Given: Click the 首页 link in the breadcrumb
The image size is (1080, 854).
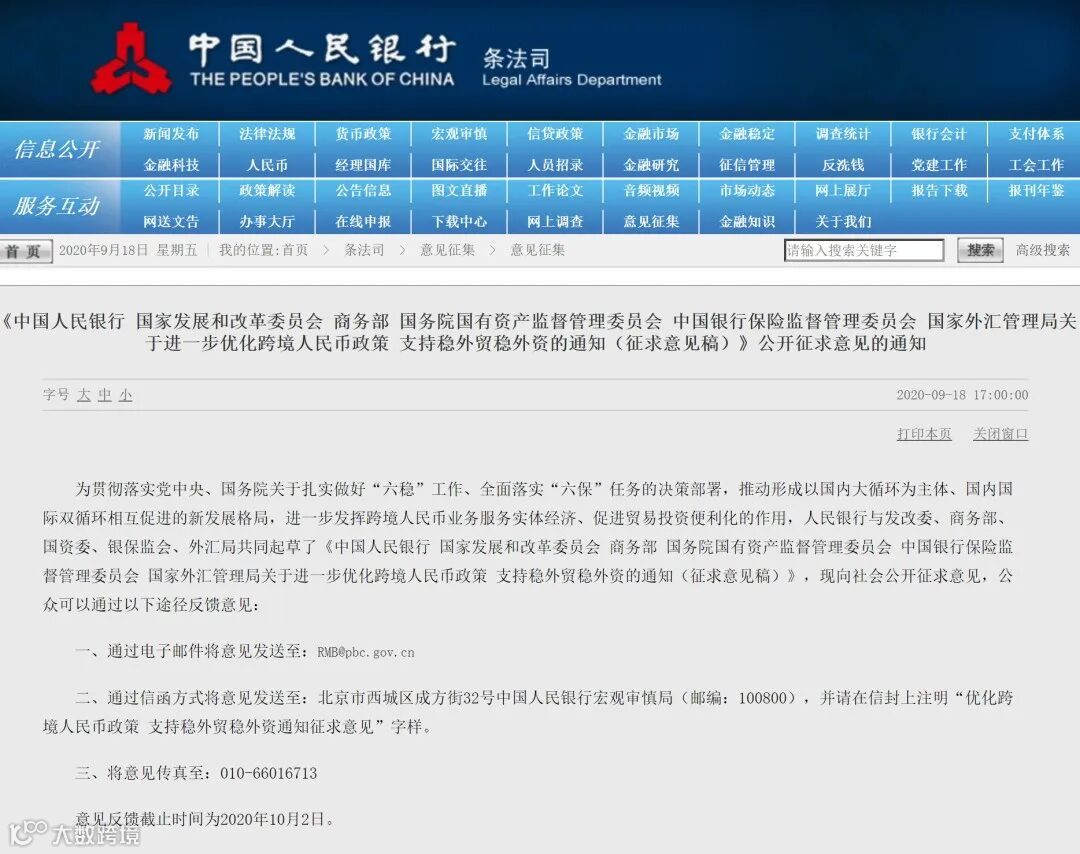Looking at the screenshot, I should pos(295,250).
